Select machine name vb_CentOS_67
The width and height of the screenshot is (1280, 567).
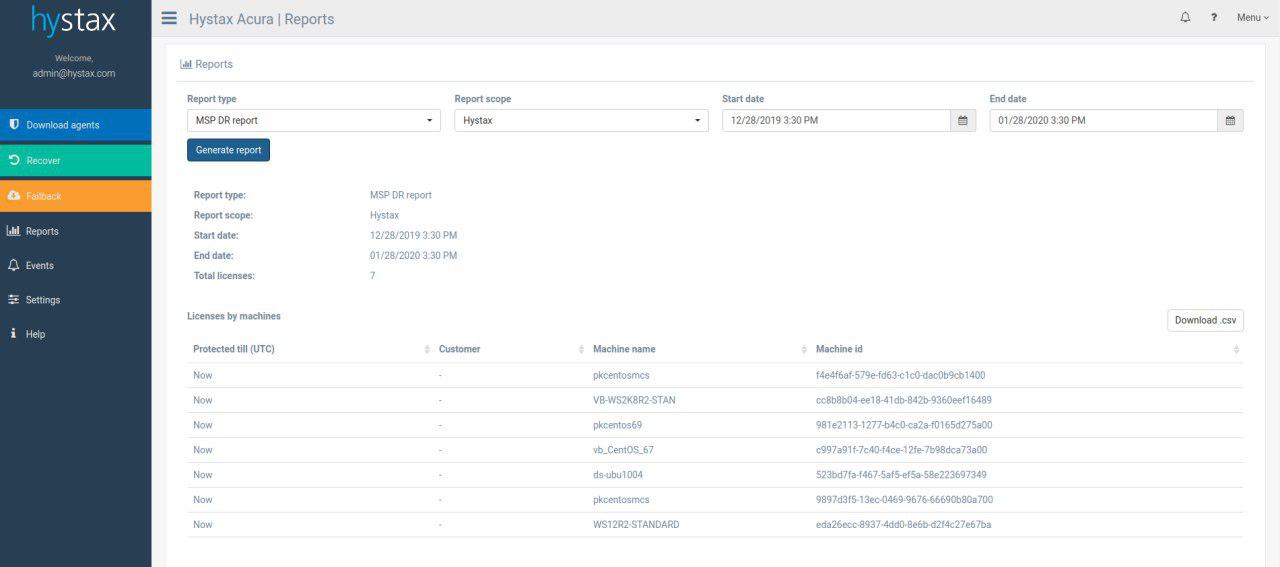click(623, 450)
